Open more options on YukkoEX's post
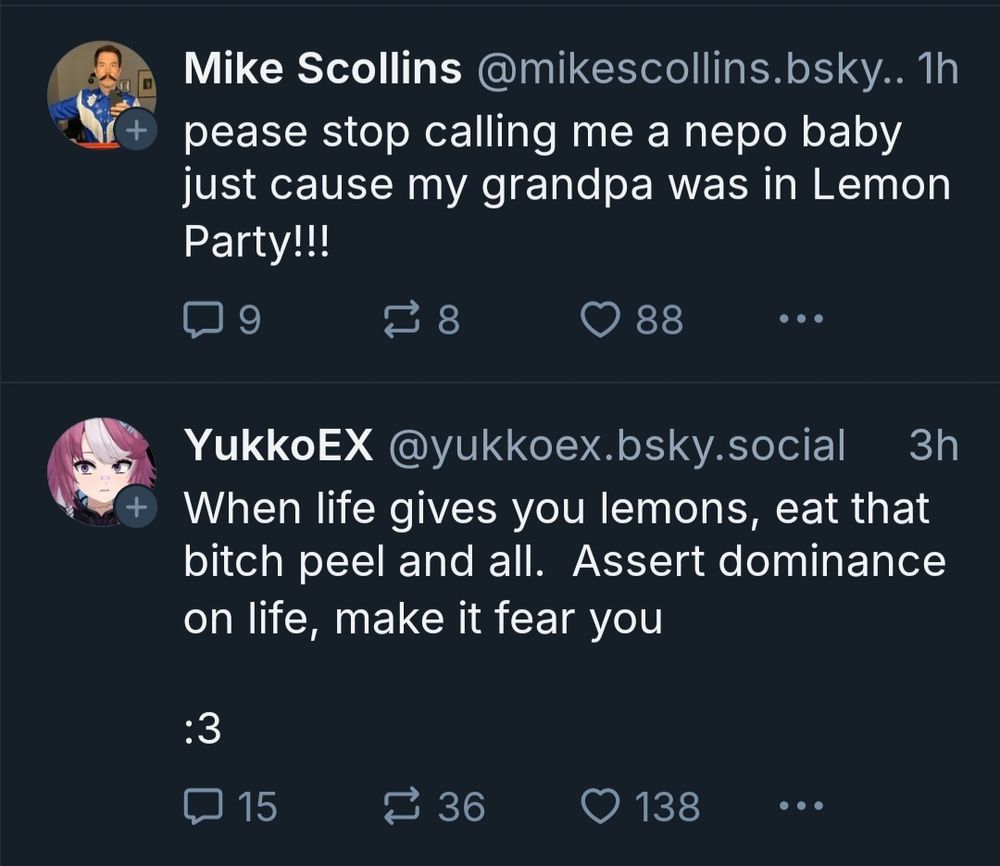1000x866 pixels. pos(801,806)
